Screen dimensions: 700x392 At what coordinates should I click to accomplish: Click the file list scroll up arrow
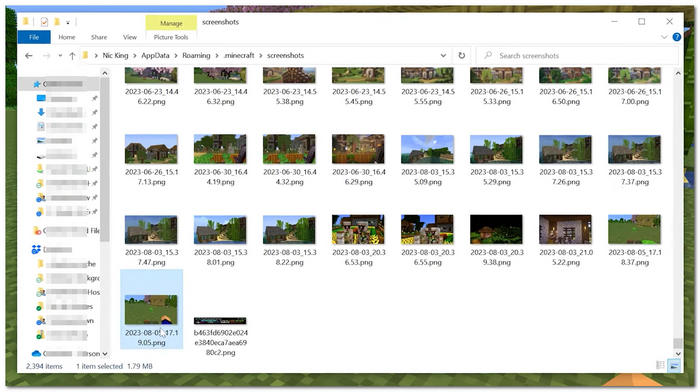coord(678,73)
